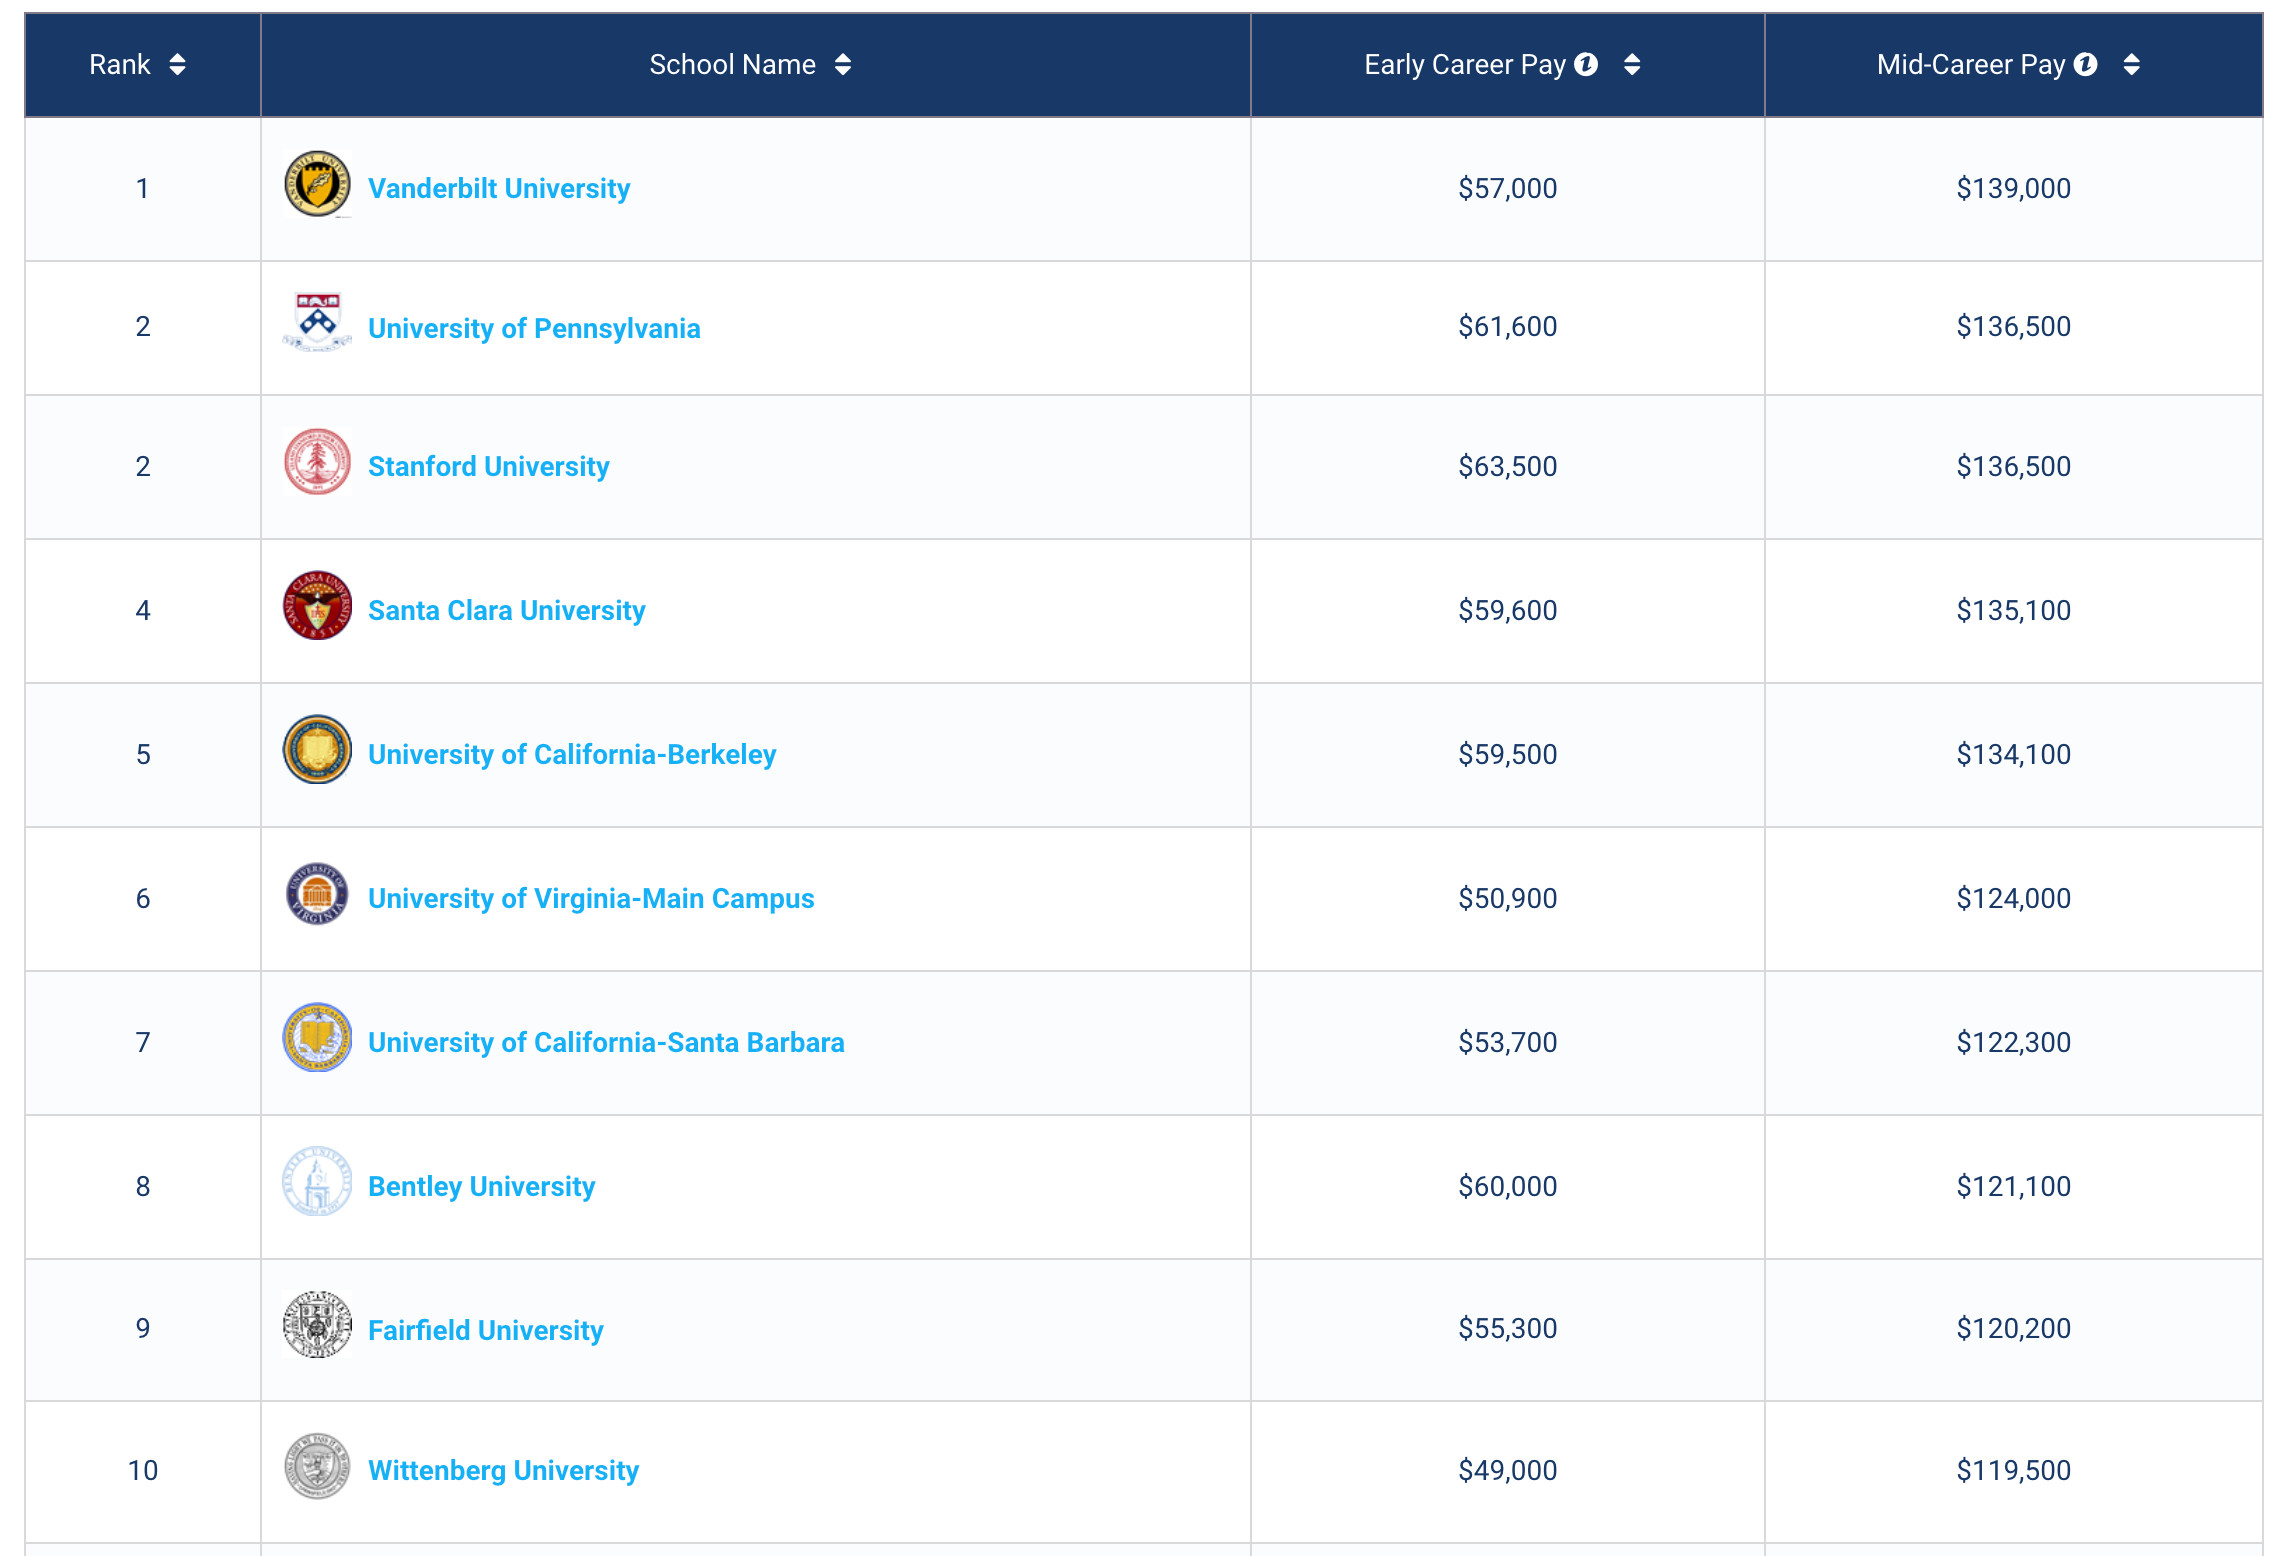Click the Vanderbilt University seal logo
Image resolution: width=2288 pixels, height=1556 pixels.
coord(317,184)
